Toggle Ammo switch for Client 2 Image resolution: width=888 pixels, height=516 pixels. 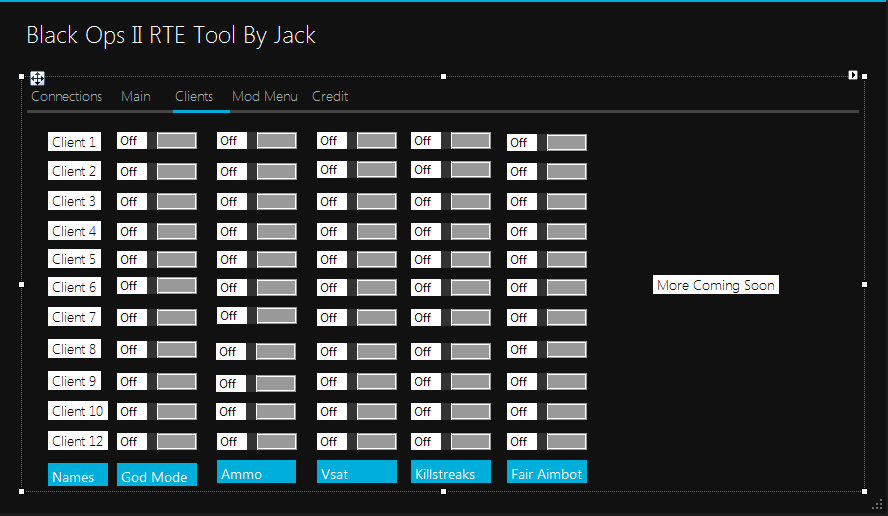pyautogui.click(x=257, y=171)
